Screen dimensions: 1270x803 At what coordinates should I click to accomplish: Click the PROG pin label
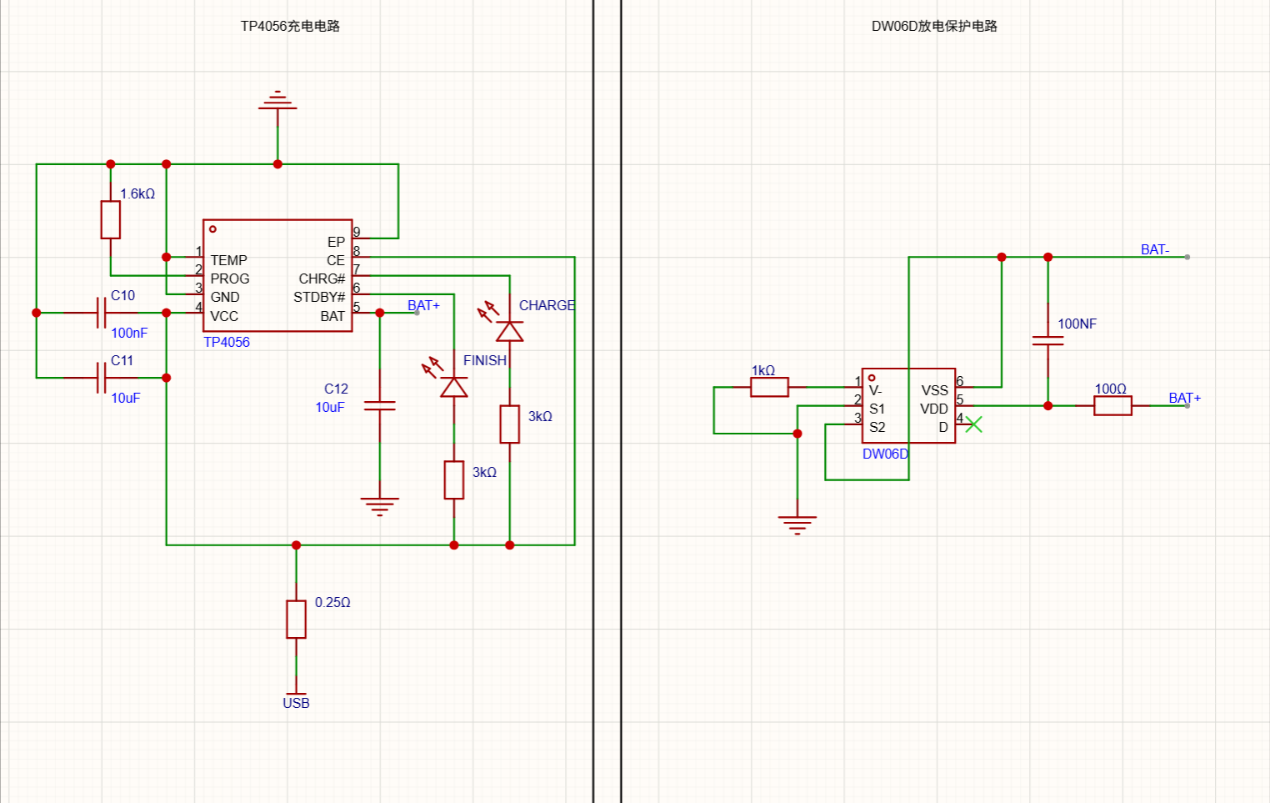(x=230, y=279)
